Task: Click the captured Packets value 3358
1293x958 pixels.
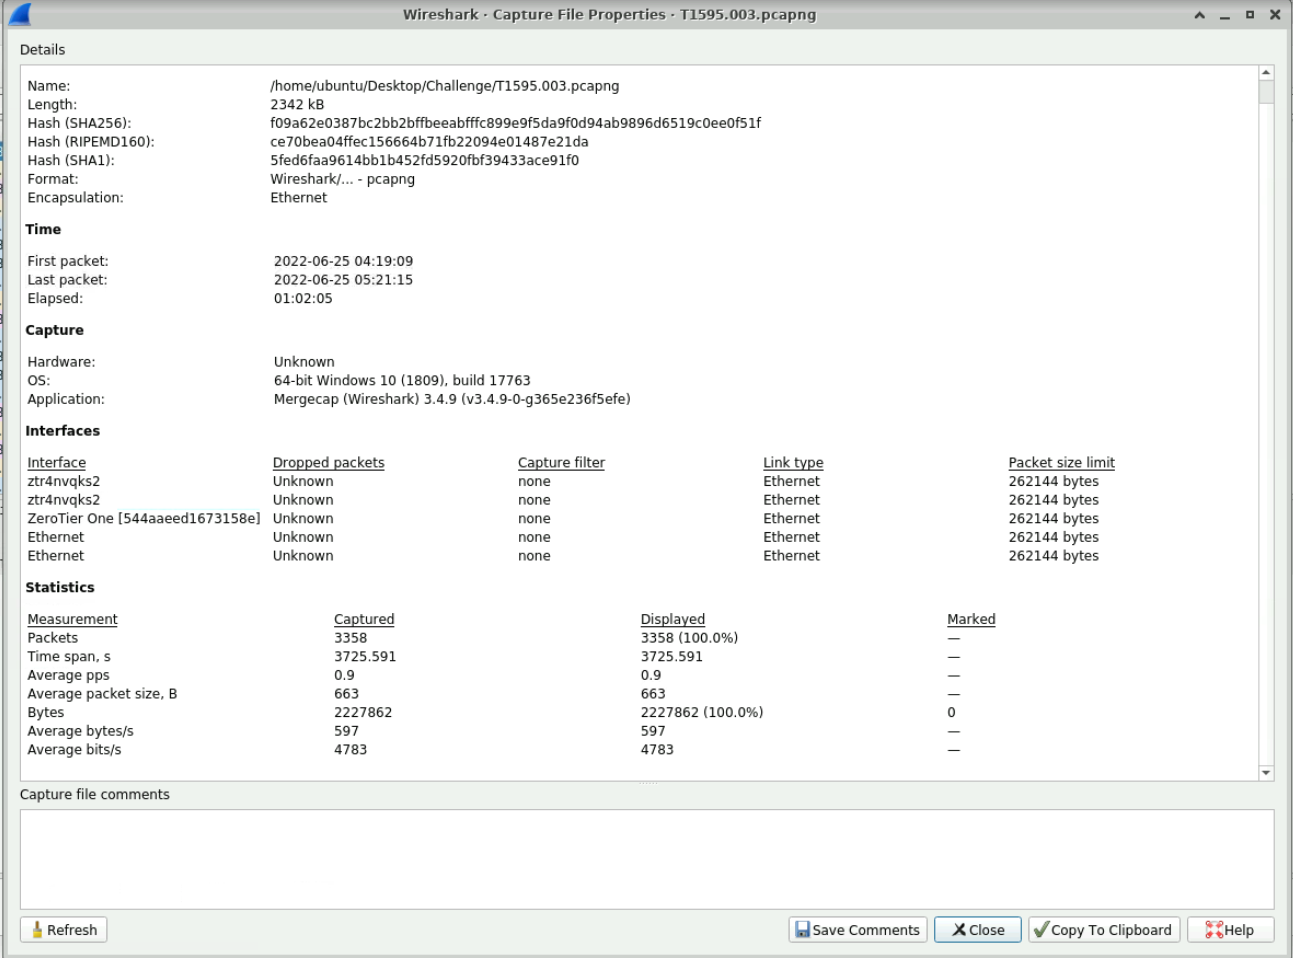Action: [350, 638]
